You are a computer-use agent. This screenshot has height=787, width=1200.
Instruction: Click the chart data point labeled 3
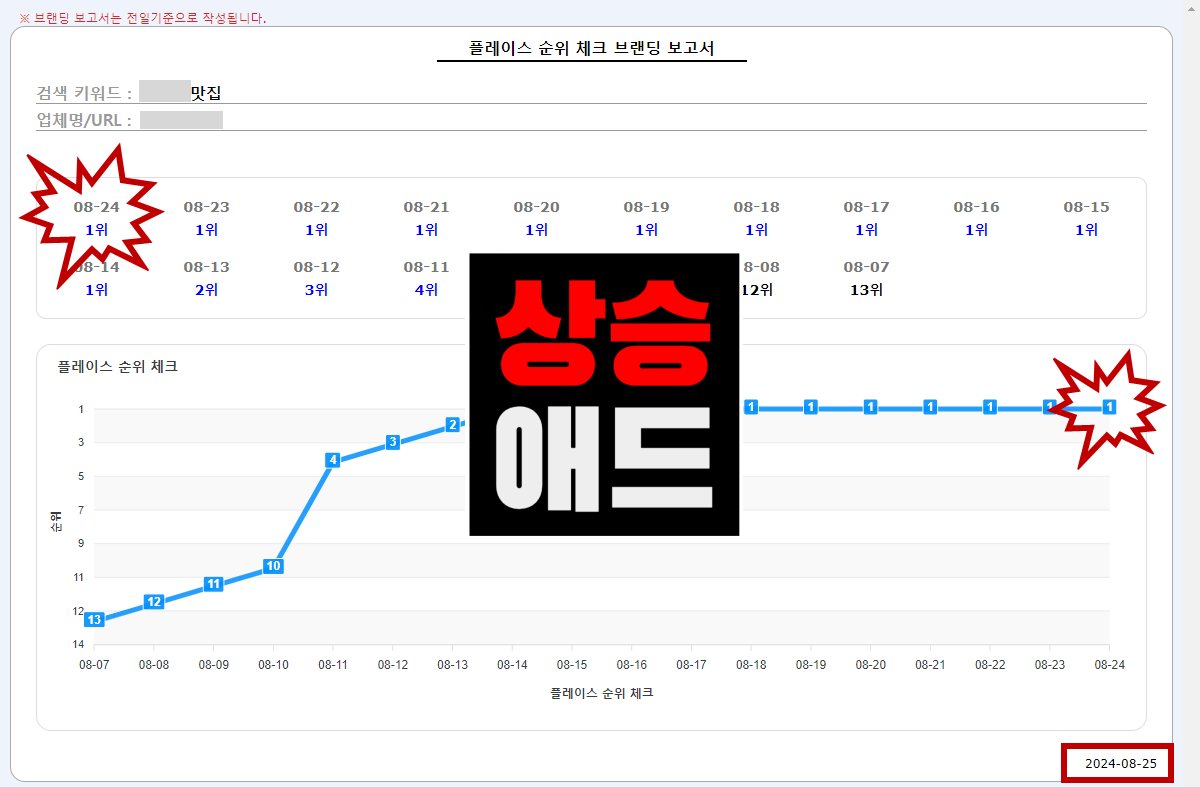coord(392,442)
